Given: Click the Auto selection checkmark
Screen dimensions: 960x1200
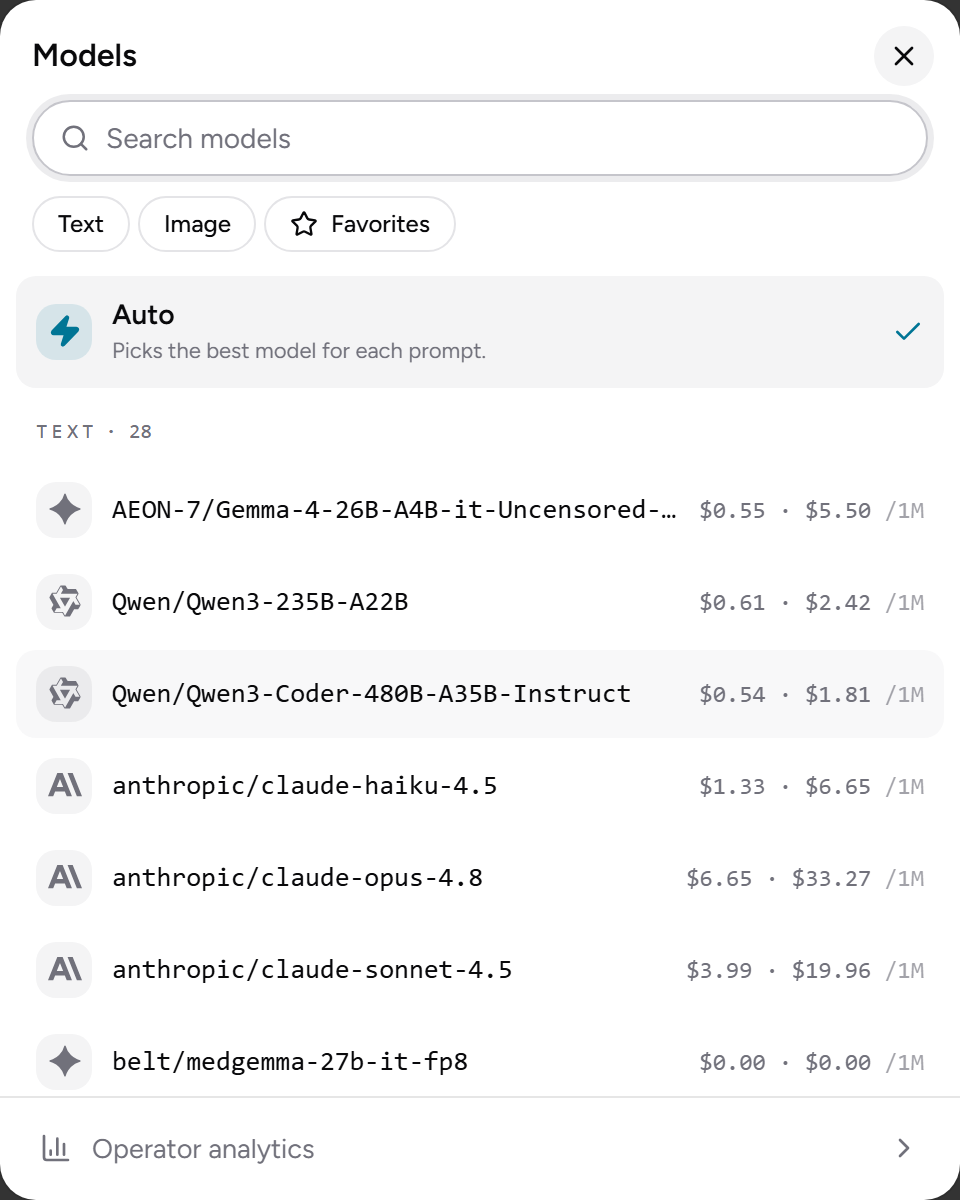Looking at the screenshot, I should click(x=908, y=332).
